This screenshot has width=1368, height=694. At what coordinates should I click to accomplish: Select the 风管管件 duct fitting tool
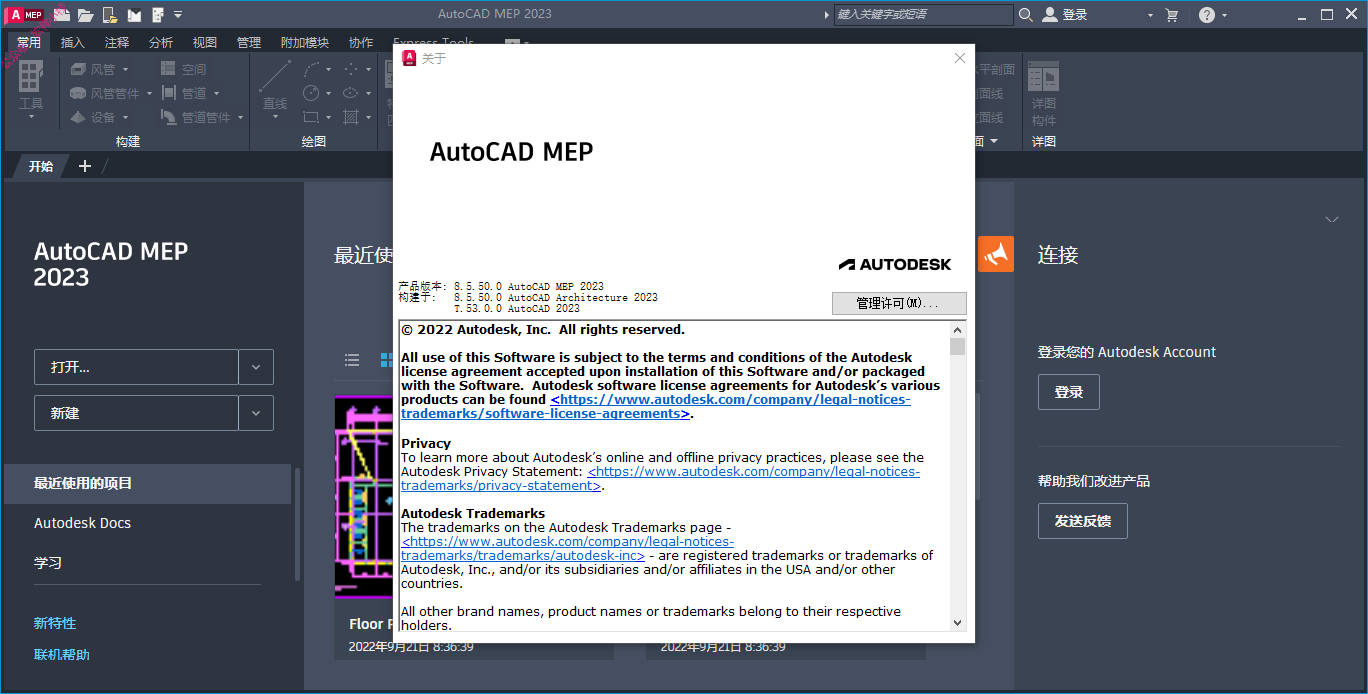tap(104, 93)
